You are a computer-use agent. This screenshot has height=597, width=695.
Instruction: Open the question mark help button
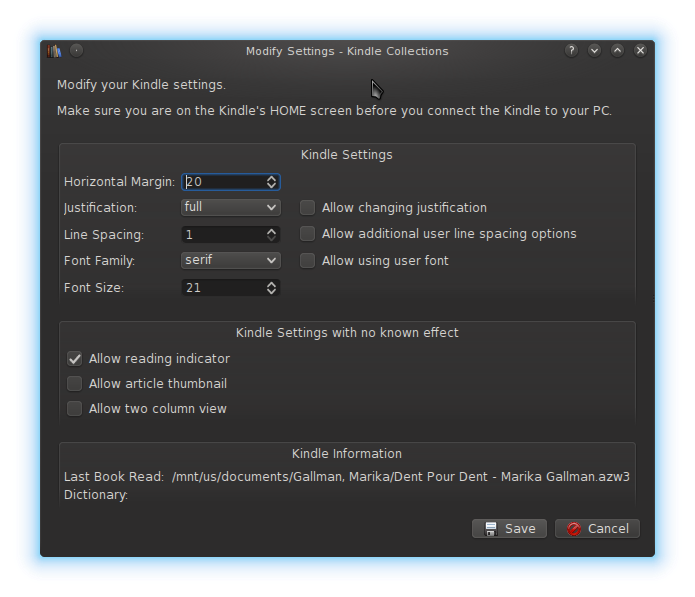(571, 51)
